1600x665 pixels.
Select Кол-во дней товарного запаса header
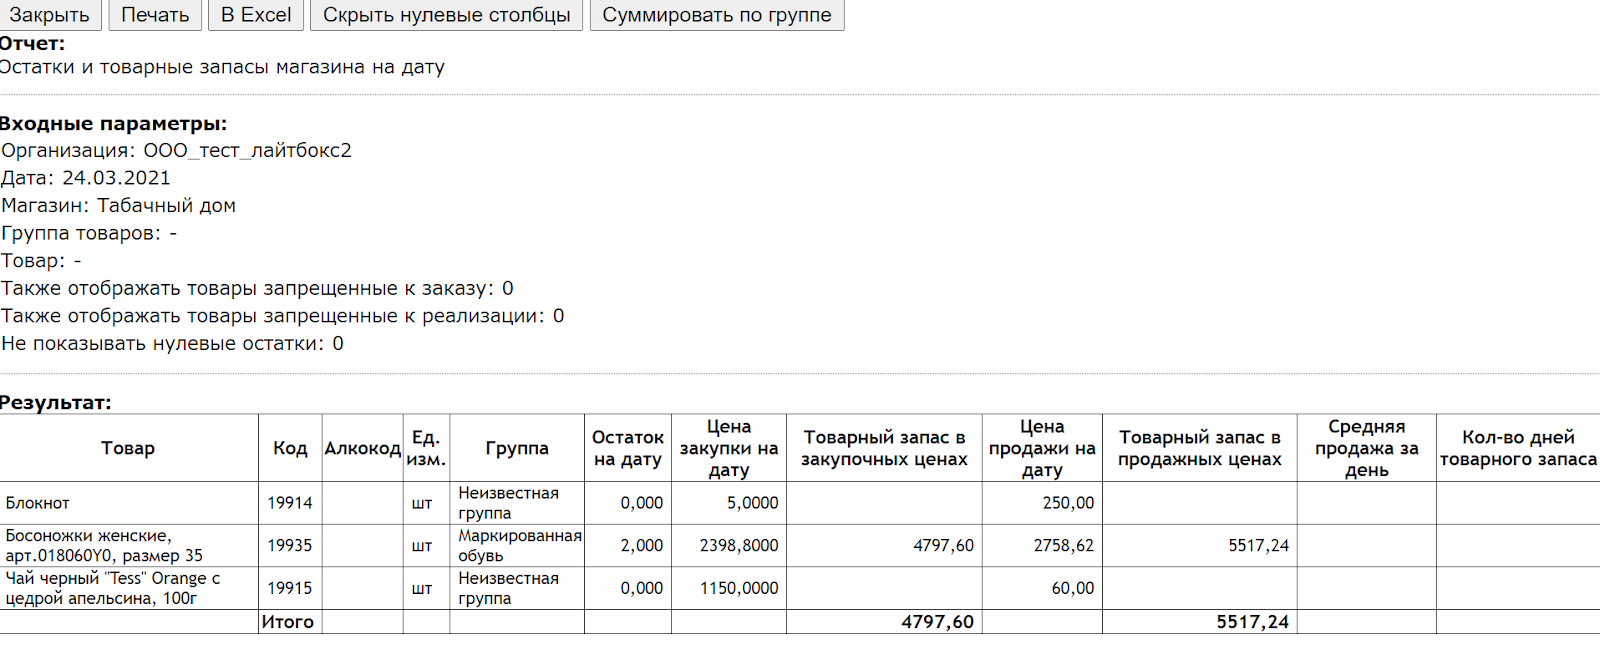tap(1517, 448)
